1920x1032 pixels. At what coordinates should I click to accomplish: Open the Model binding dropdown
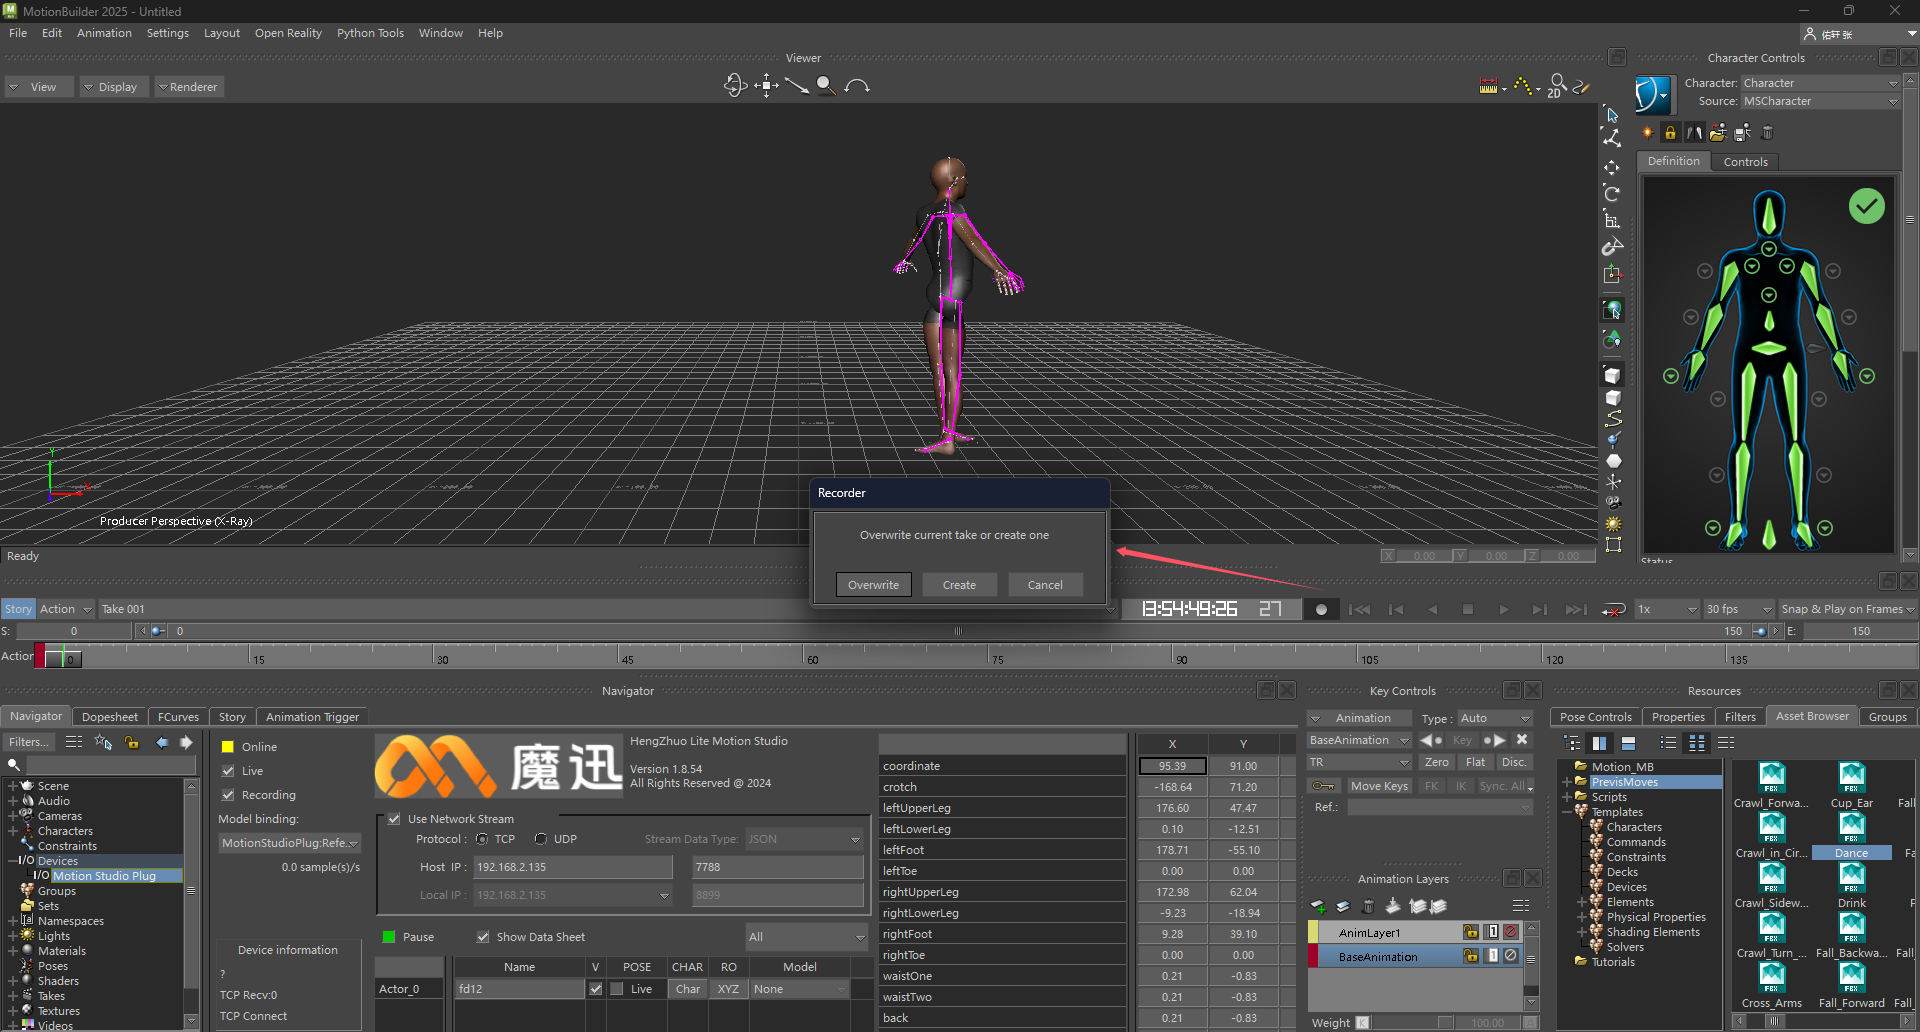[x=289, y=843]
